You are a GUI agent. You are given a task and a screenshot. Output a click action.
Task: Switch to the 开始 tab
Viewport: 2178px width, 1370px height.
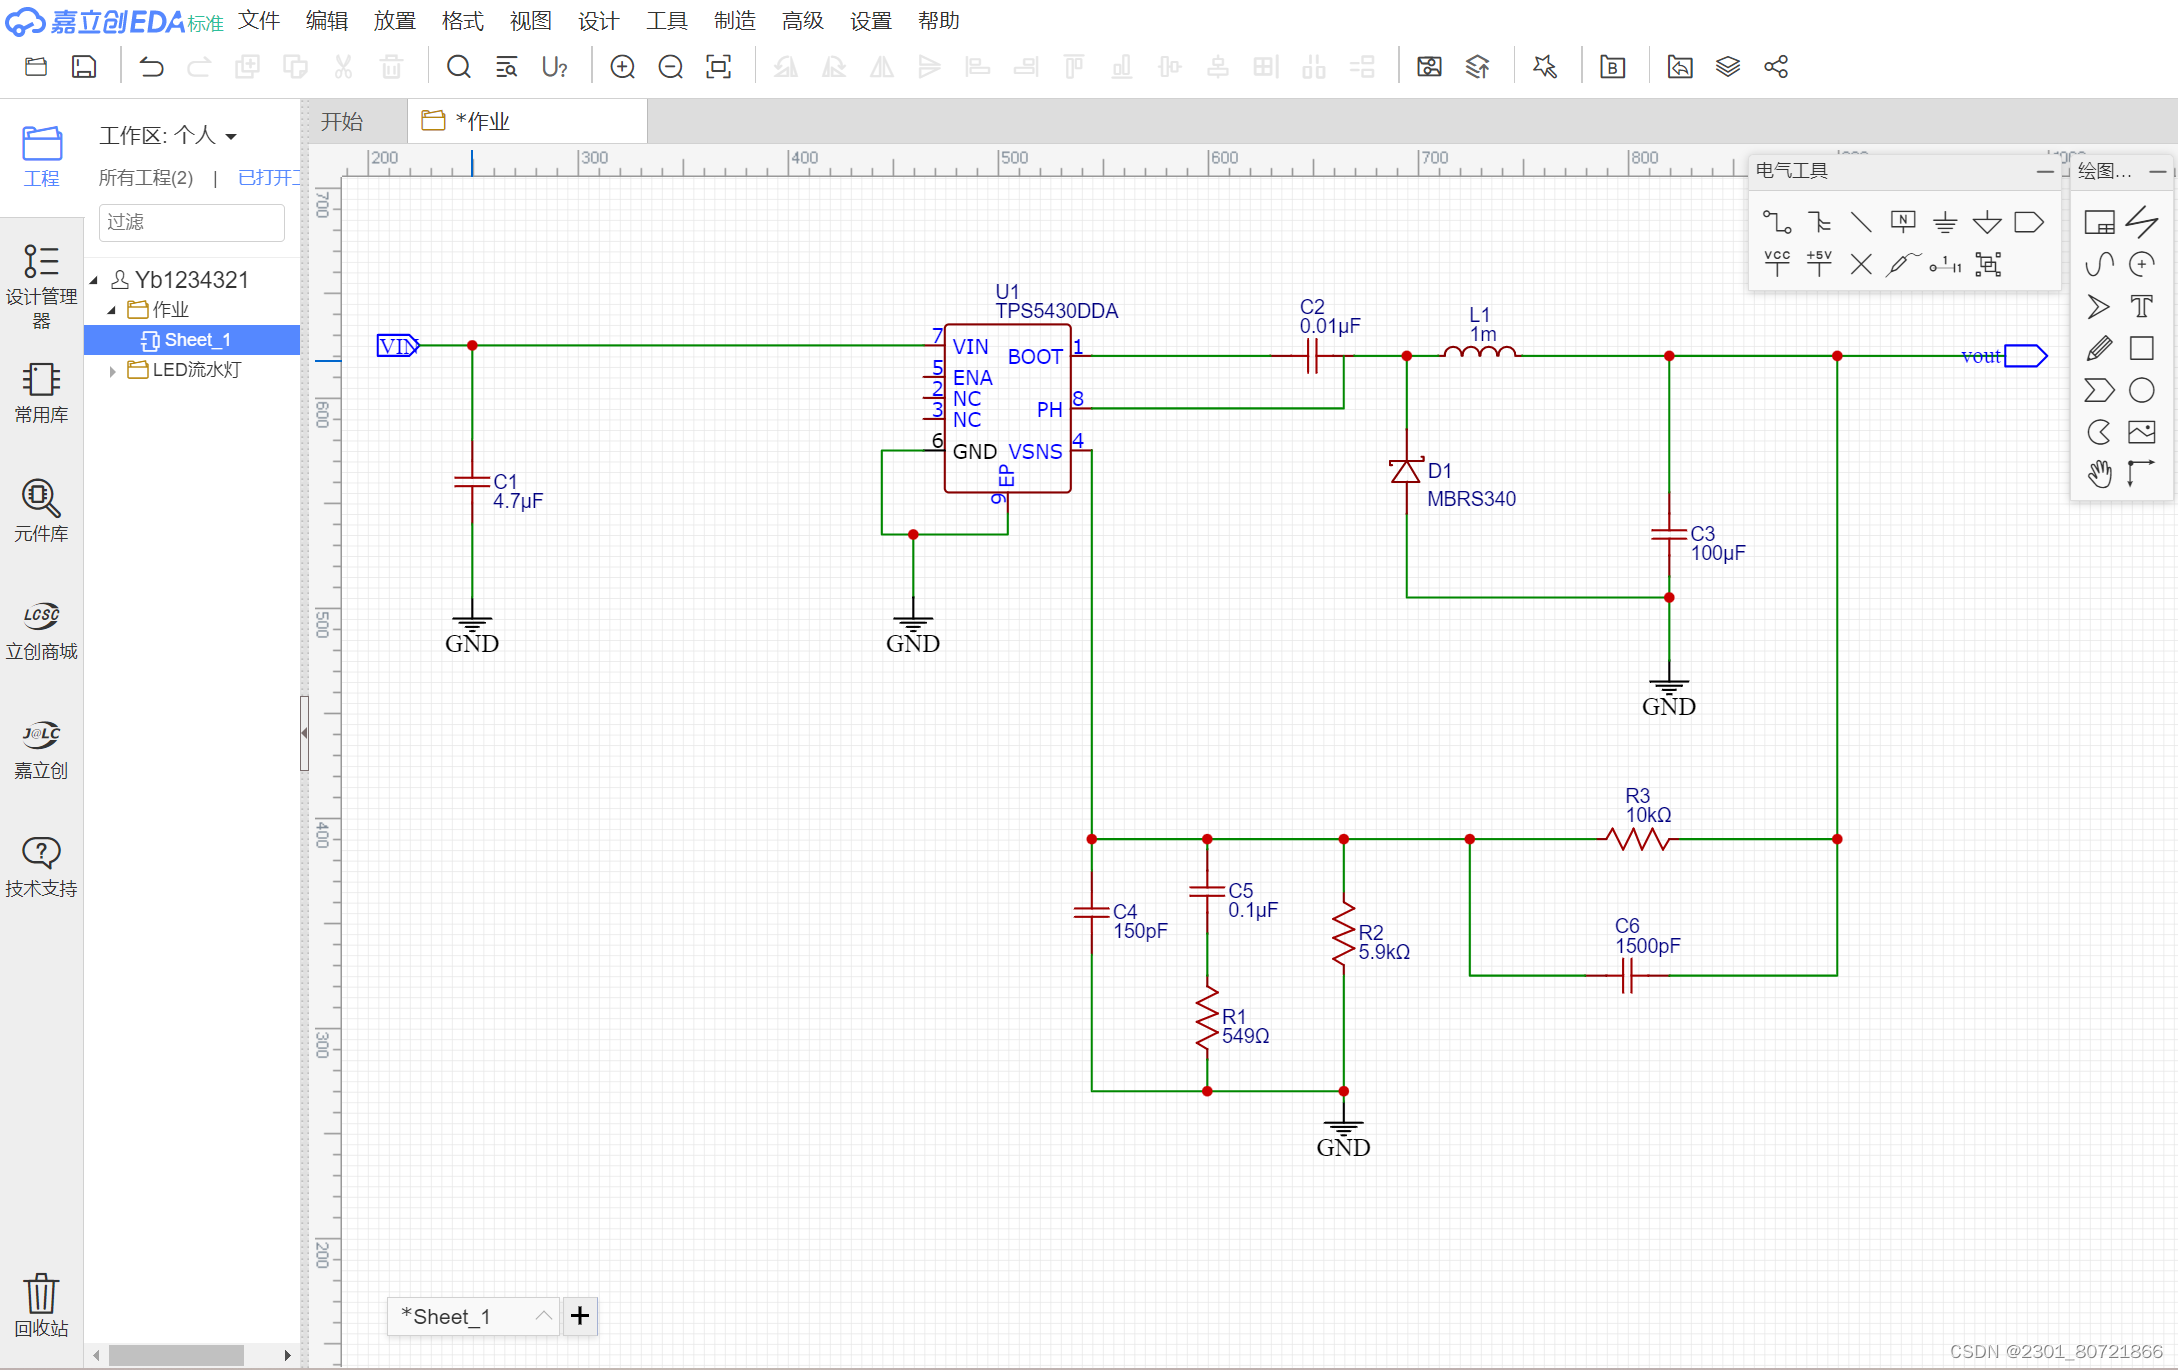(342, 121)
